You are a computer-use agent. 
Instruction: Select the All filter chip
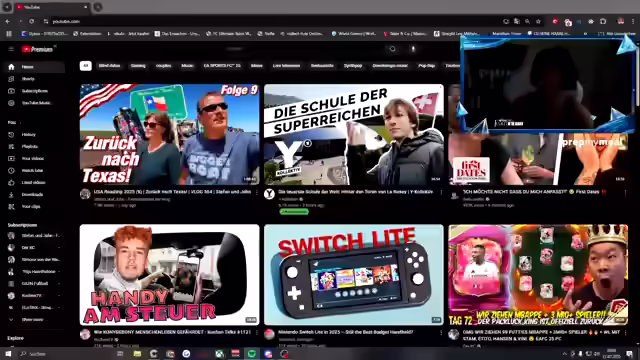click(x=85, y=66)
